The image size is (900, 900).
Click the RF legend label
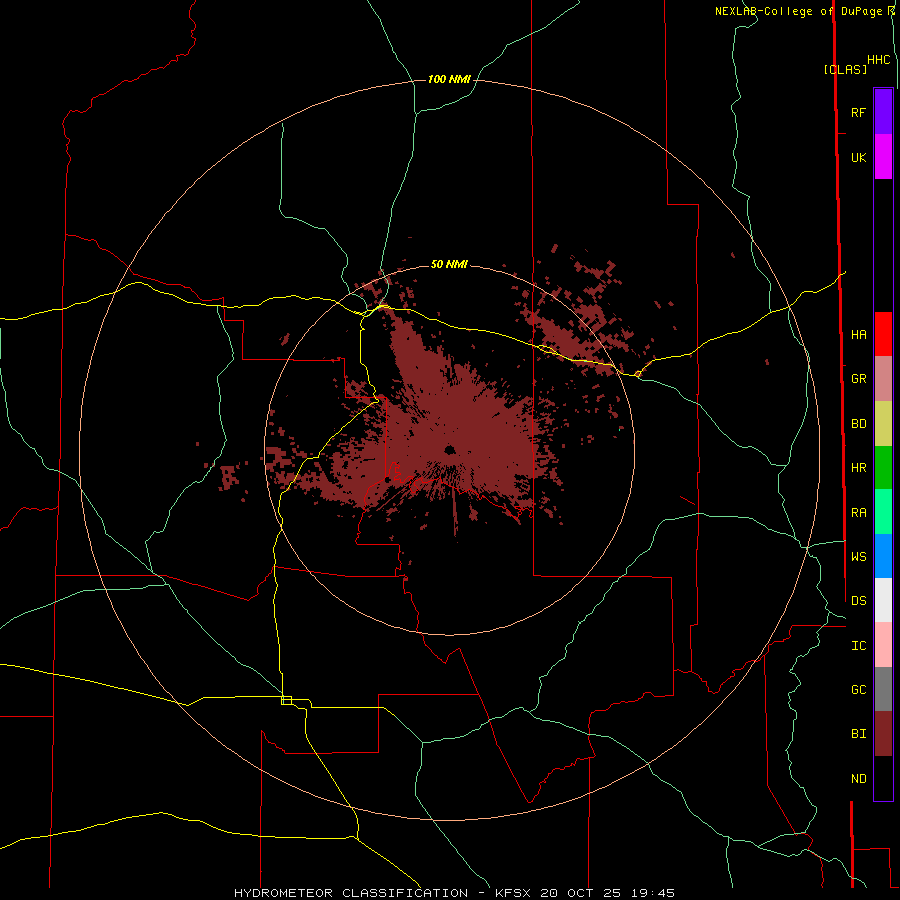coord(858,112)
